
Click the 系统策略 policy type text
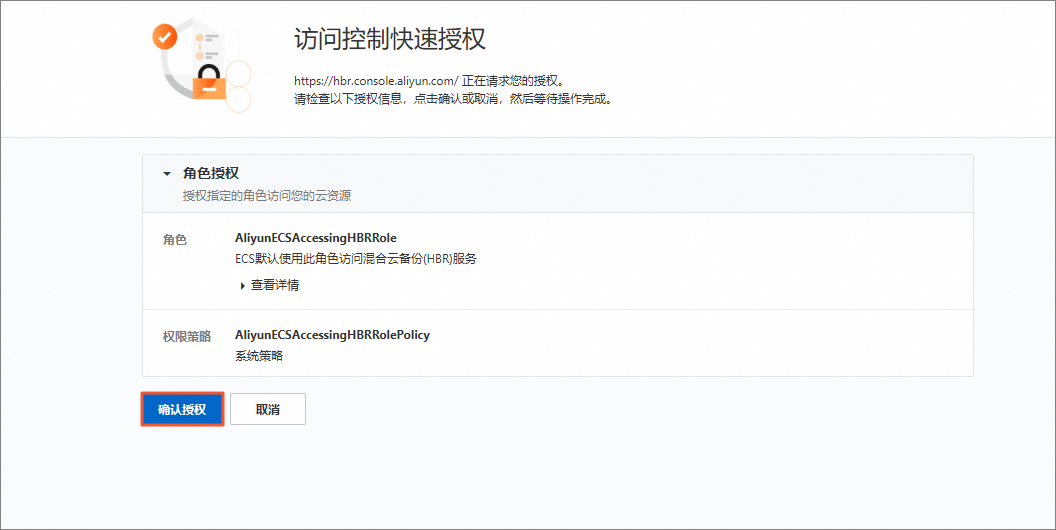tap(259, 356)
